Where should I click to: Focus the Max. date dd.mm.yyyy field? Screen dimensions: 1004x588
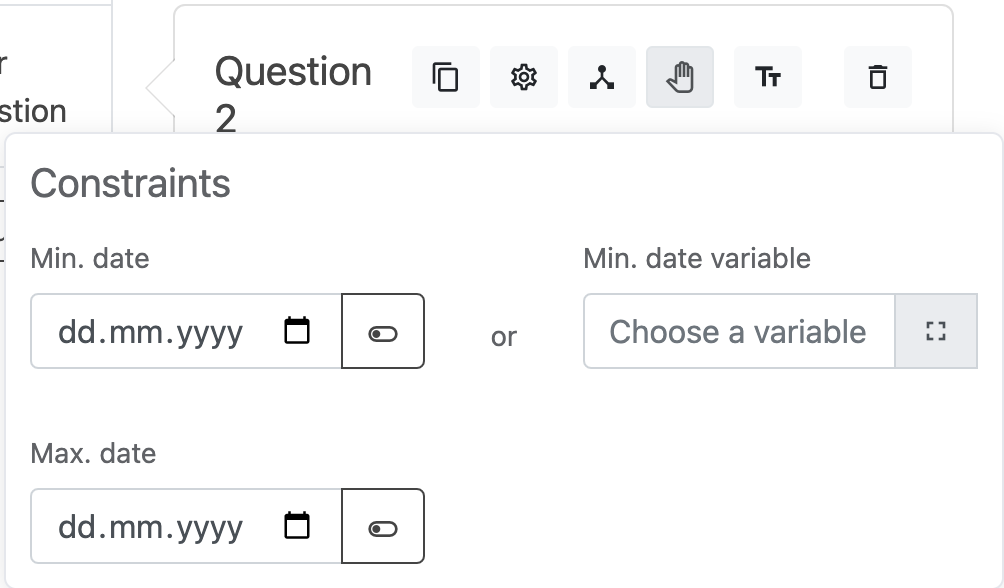point(160,526)
